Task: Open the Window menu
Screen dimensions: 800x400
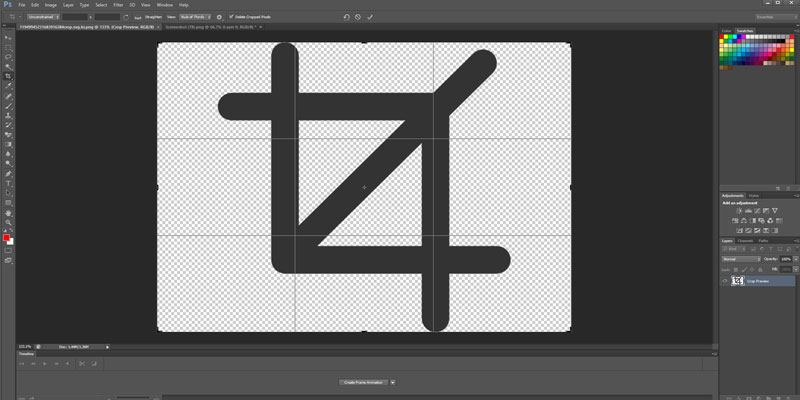Action: pyautogui.click(x=165, y=5)
